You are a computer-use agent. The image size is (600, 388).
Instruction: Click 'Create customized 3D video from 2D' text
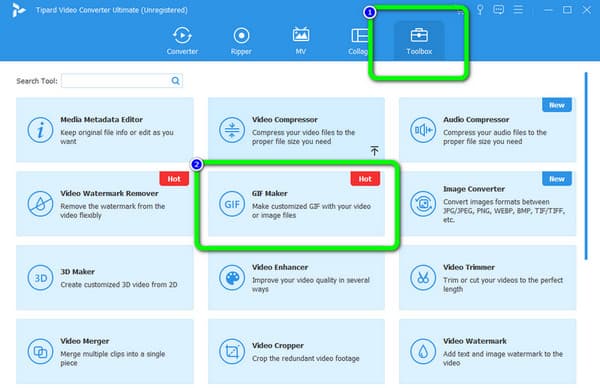[119, 285]
